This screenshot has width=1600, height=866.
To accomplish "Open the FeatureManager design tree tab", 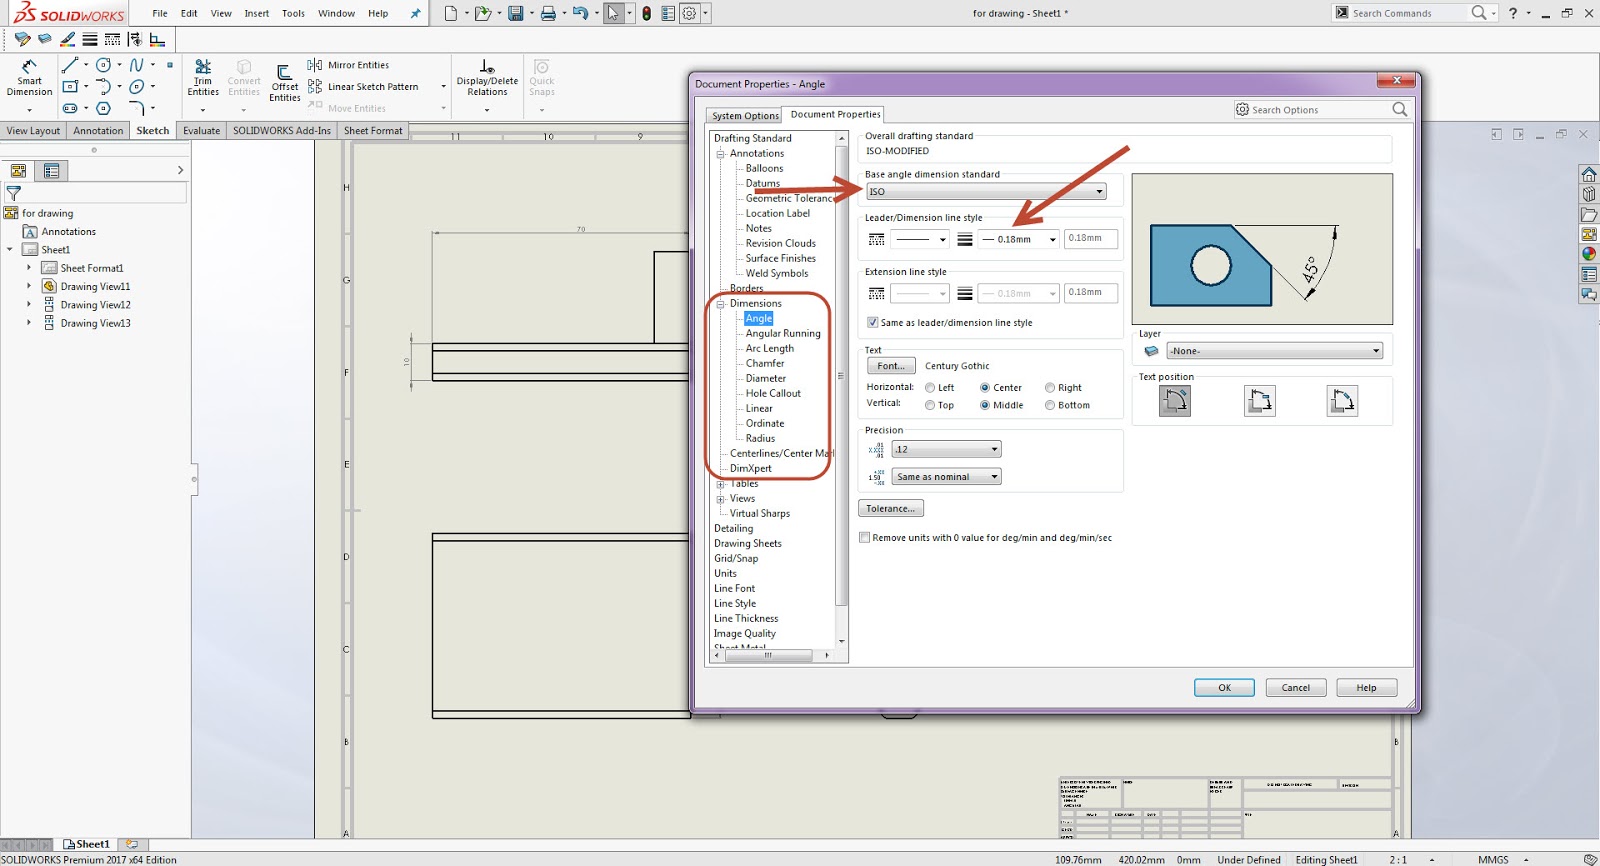I will [x=18, y=171].
